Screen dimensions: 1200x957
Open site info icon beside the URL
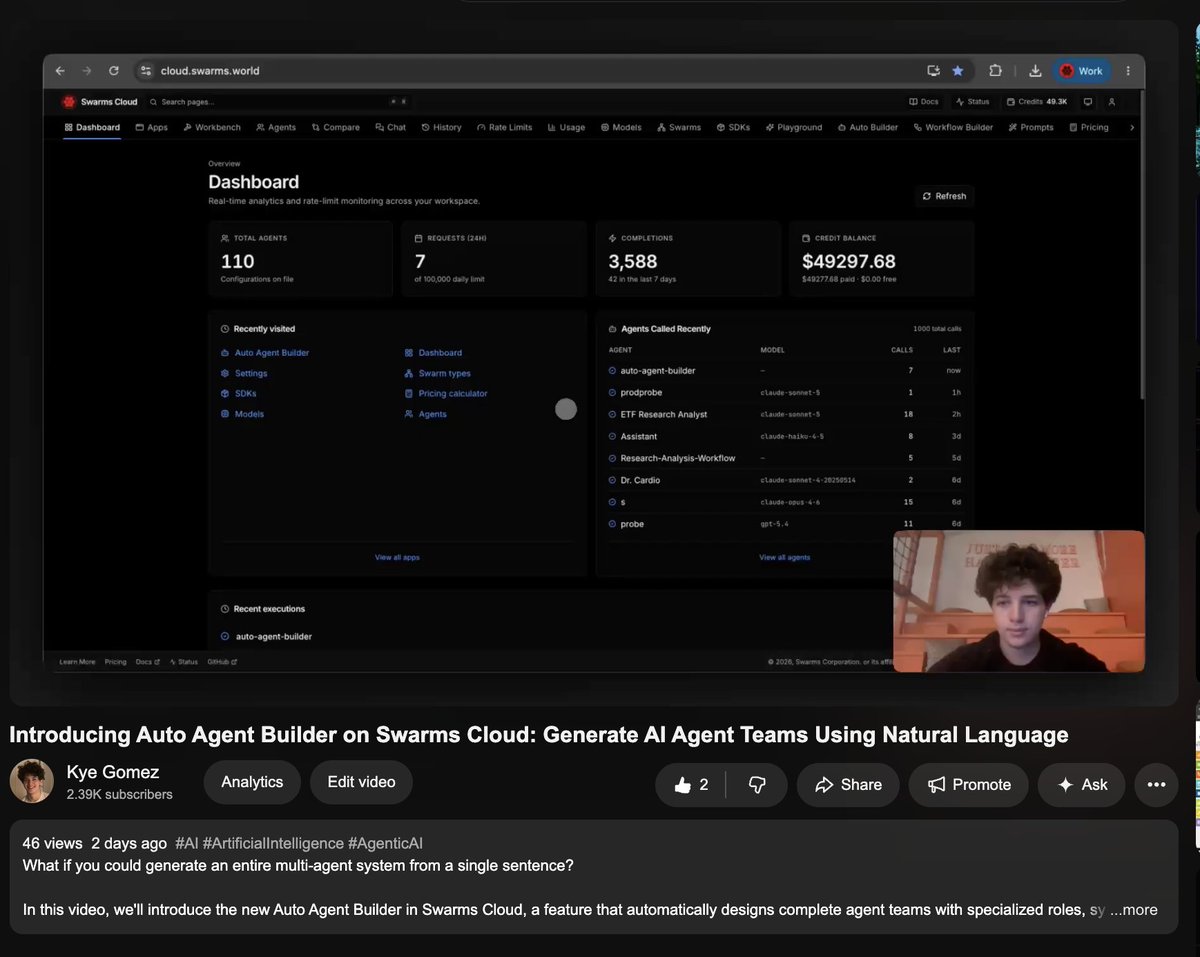point(146,71)
